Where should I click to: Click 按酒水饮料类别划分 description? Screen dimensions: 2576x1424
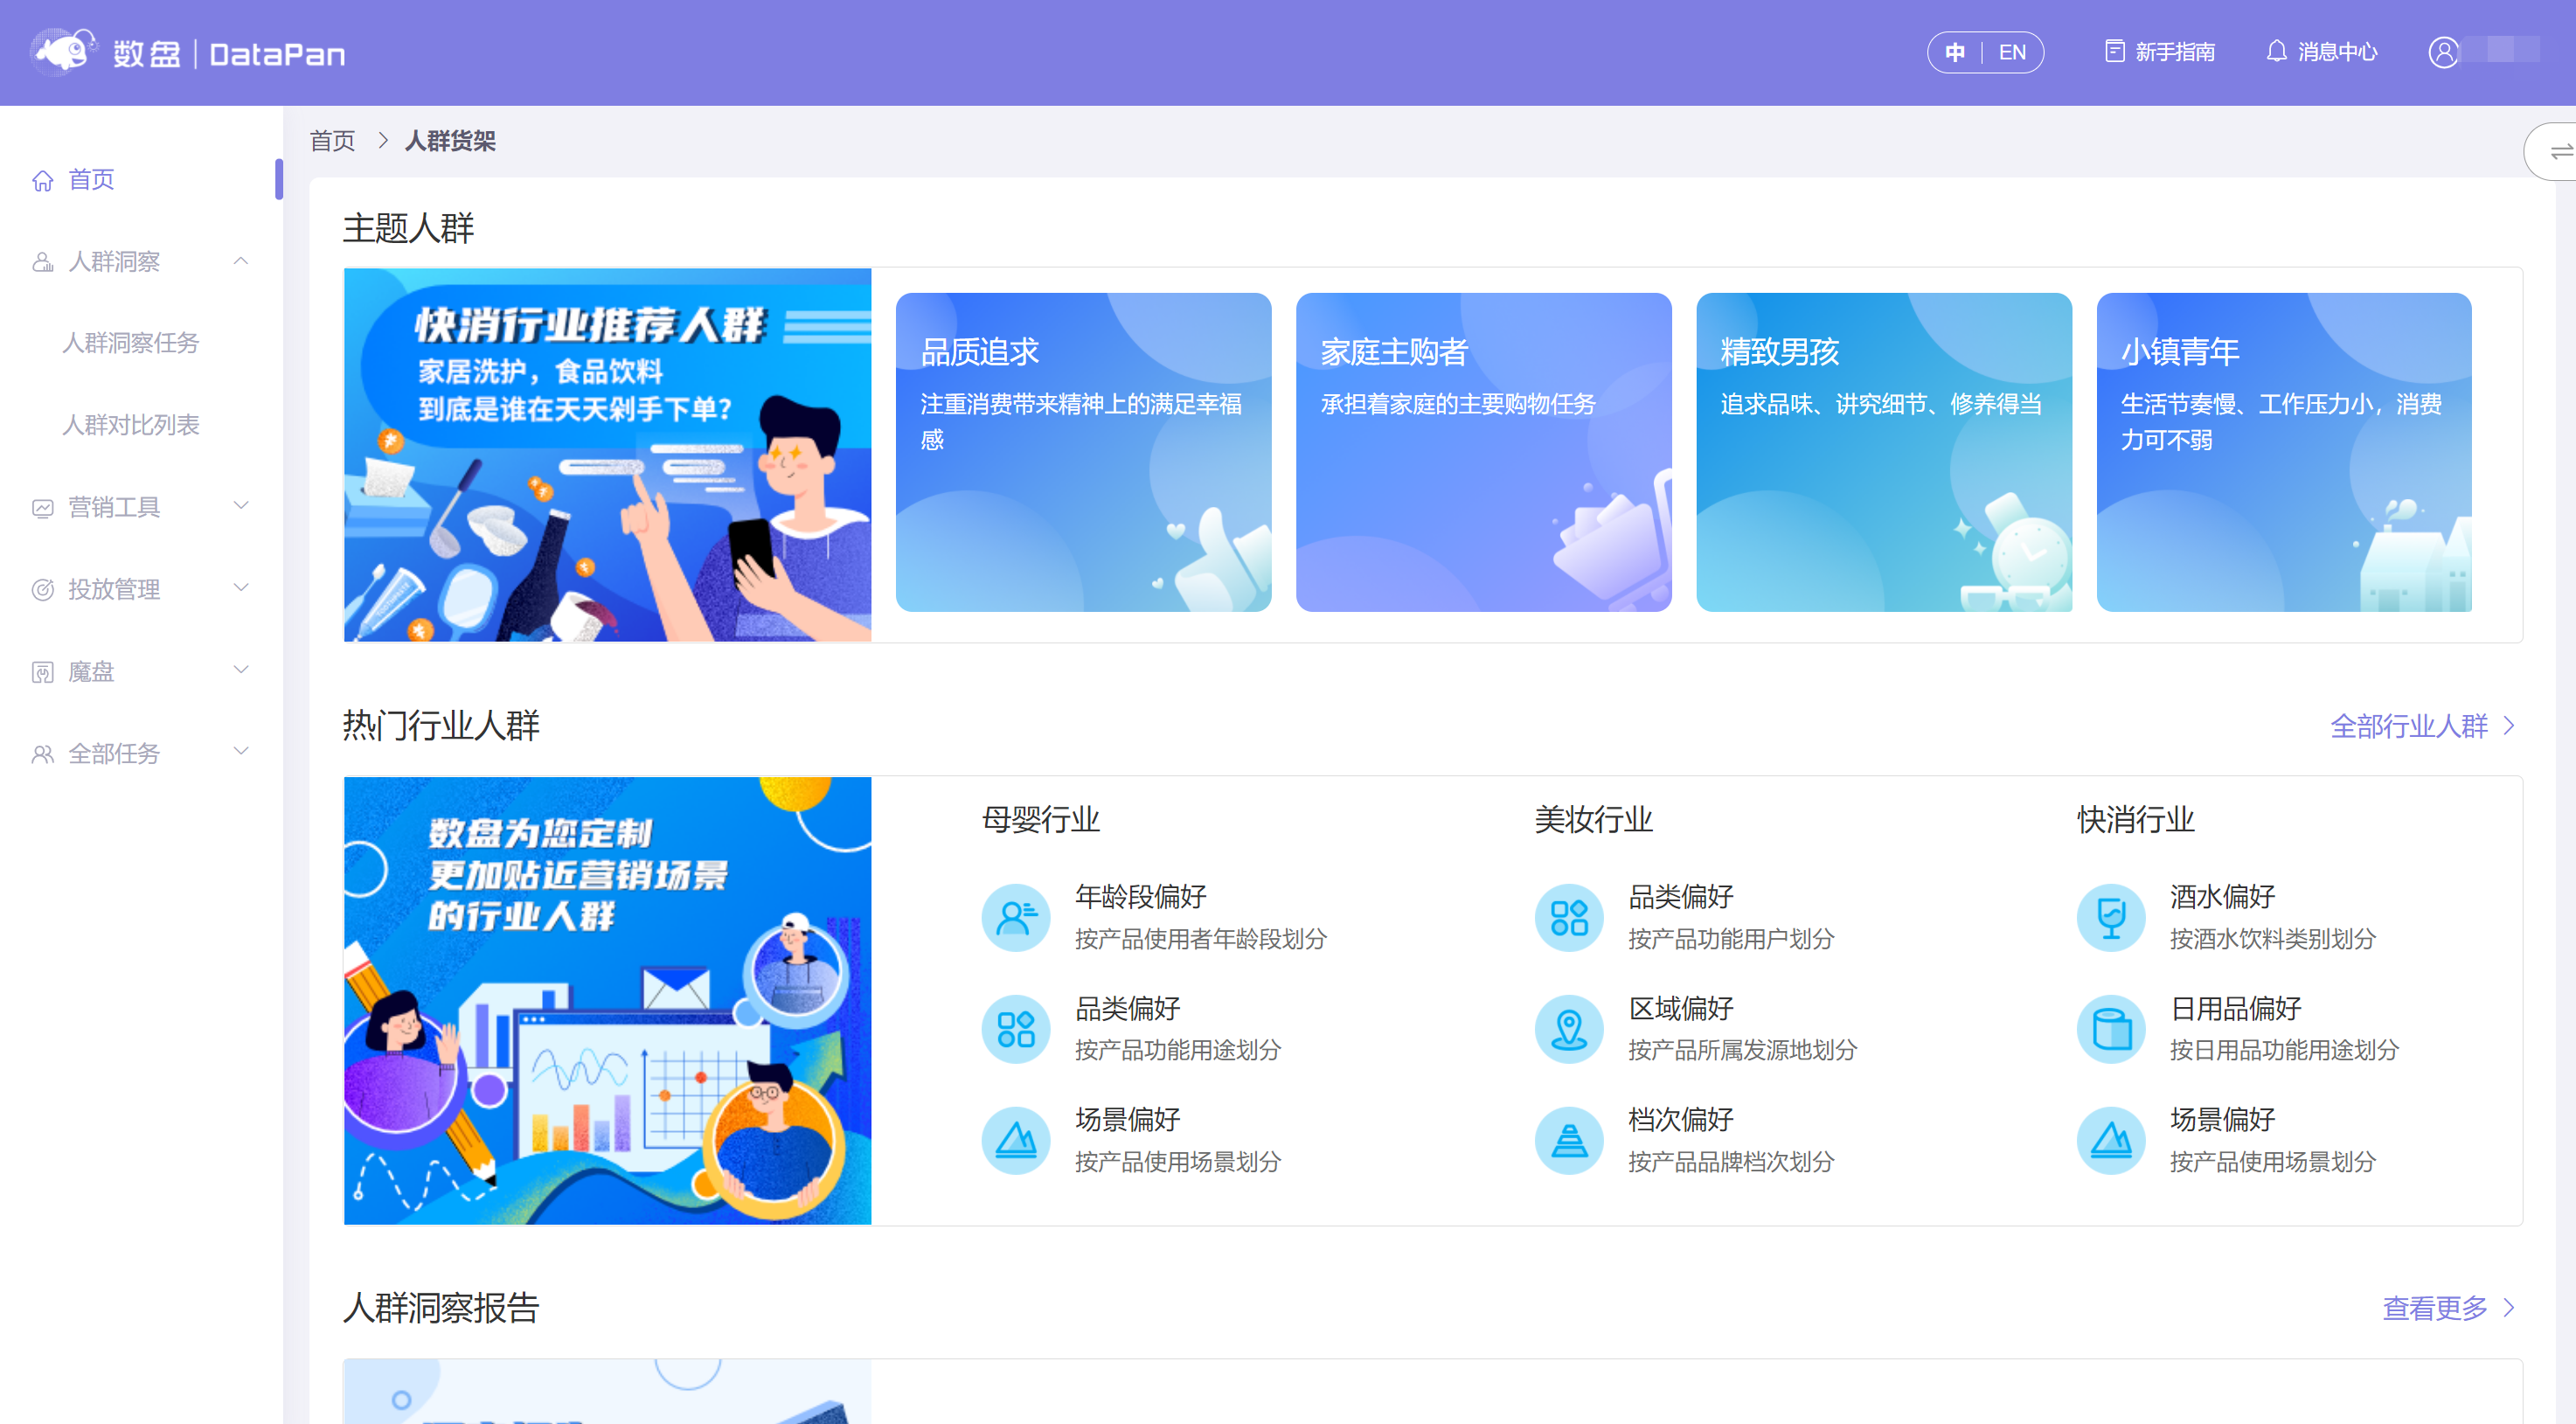[x=2273, y=940]
